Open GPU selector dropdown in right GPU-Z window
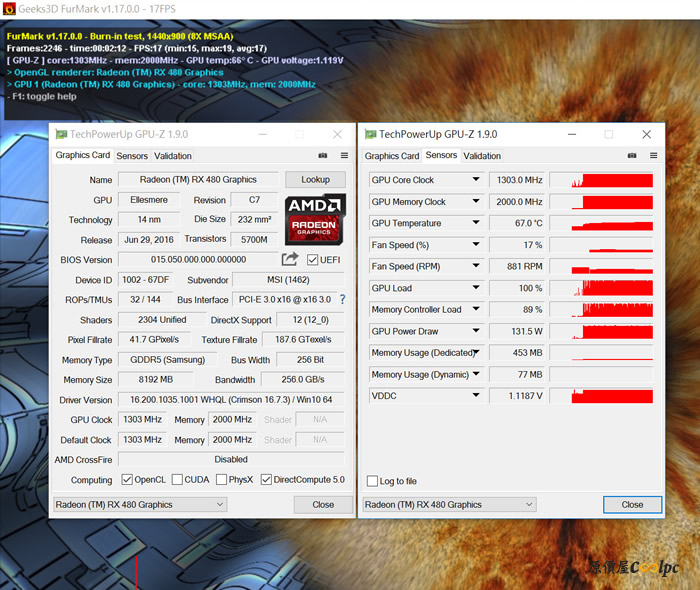 [x=450, y=504]
